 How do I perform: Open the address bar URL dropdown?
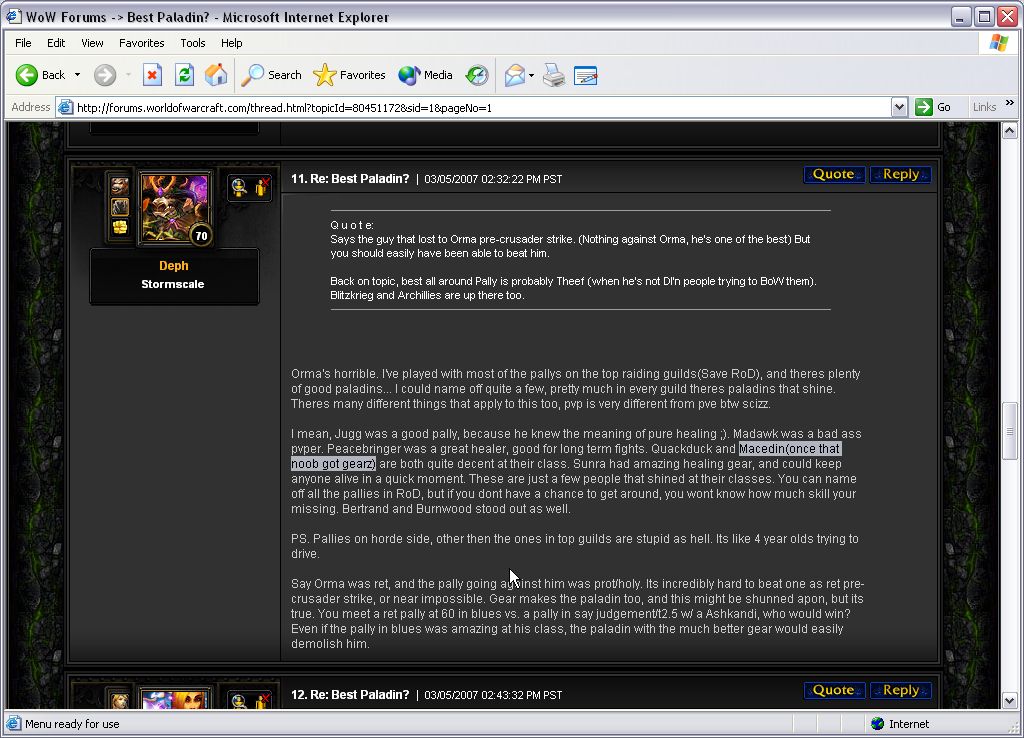[898, 107]
